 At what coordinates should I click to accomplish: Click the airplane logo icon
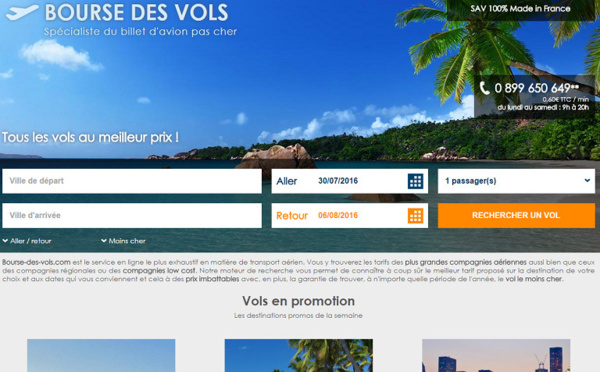pos(22,12)
